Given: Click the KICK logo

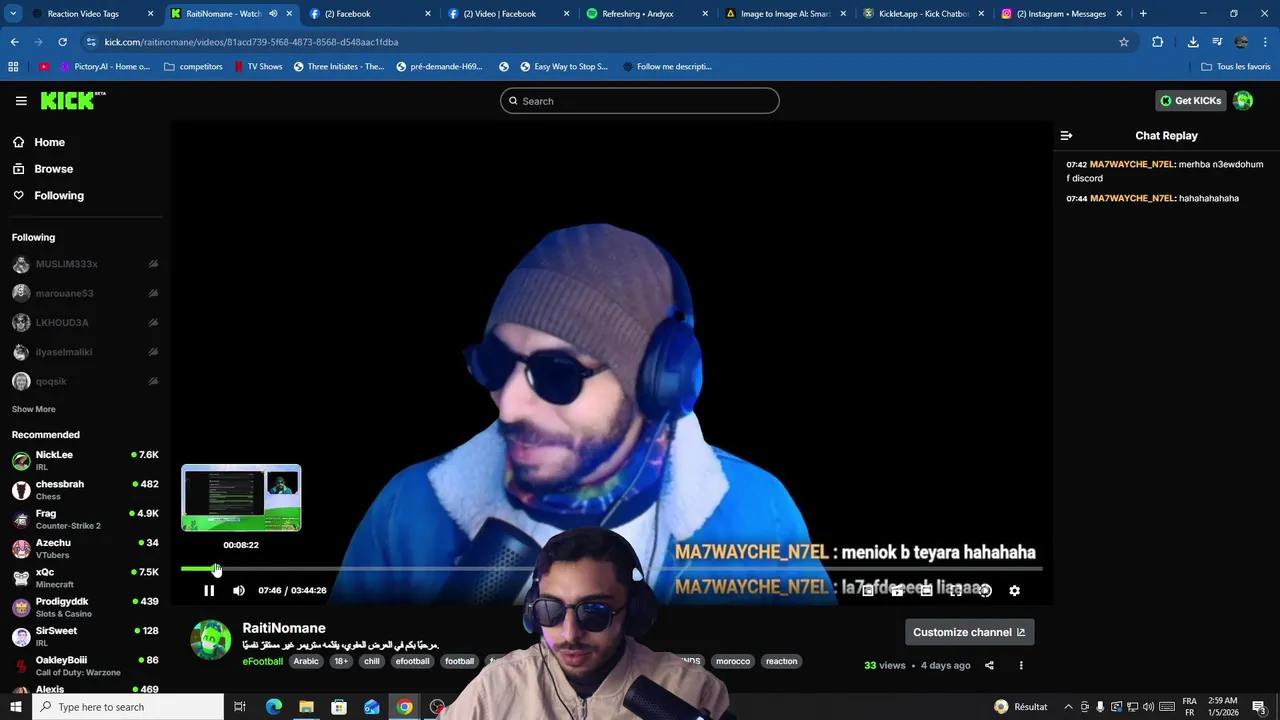Looking at the screenshot, I should 72,100.
